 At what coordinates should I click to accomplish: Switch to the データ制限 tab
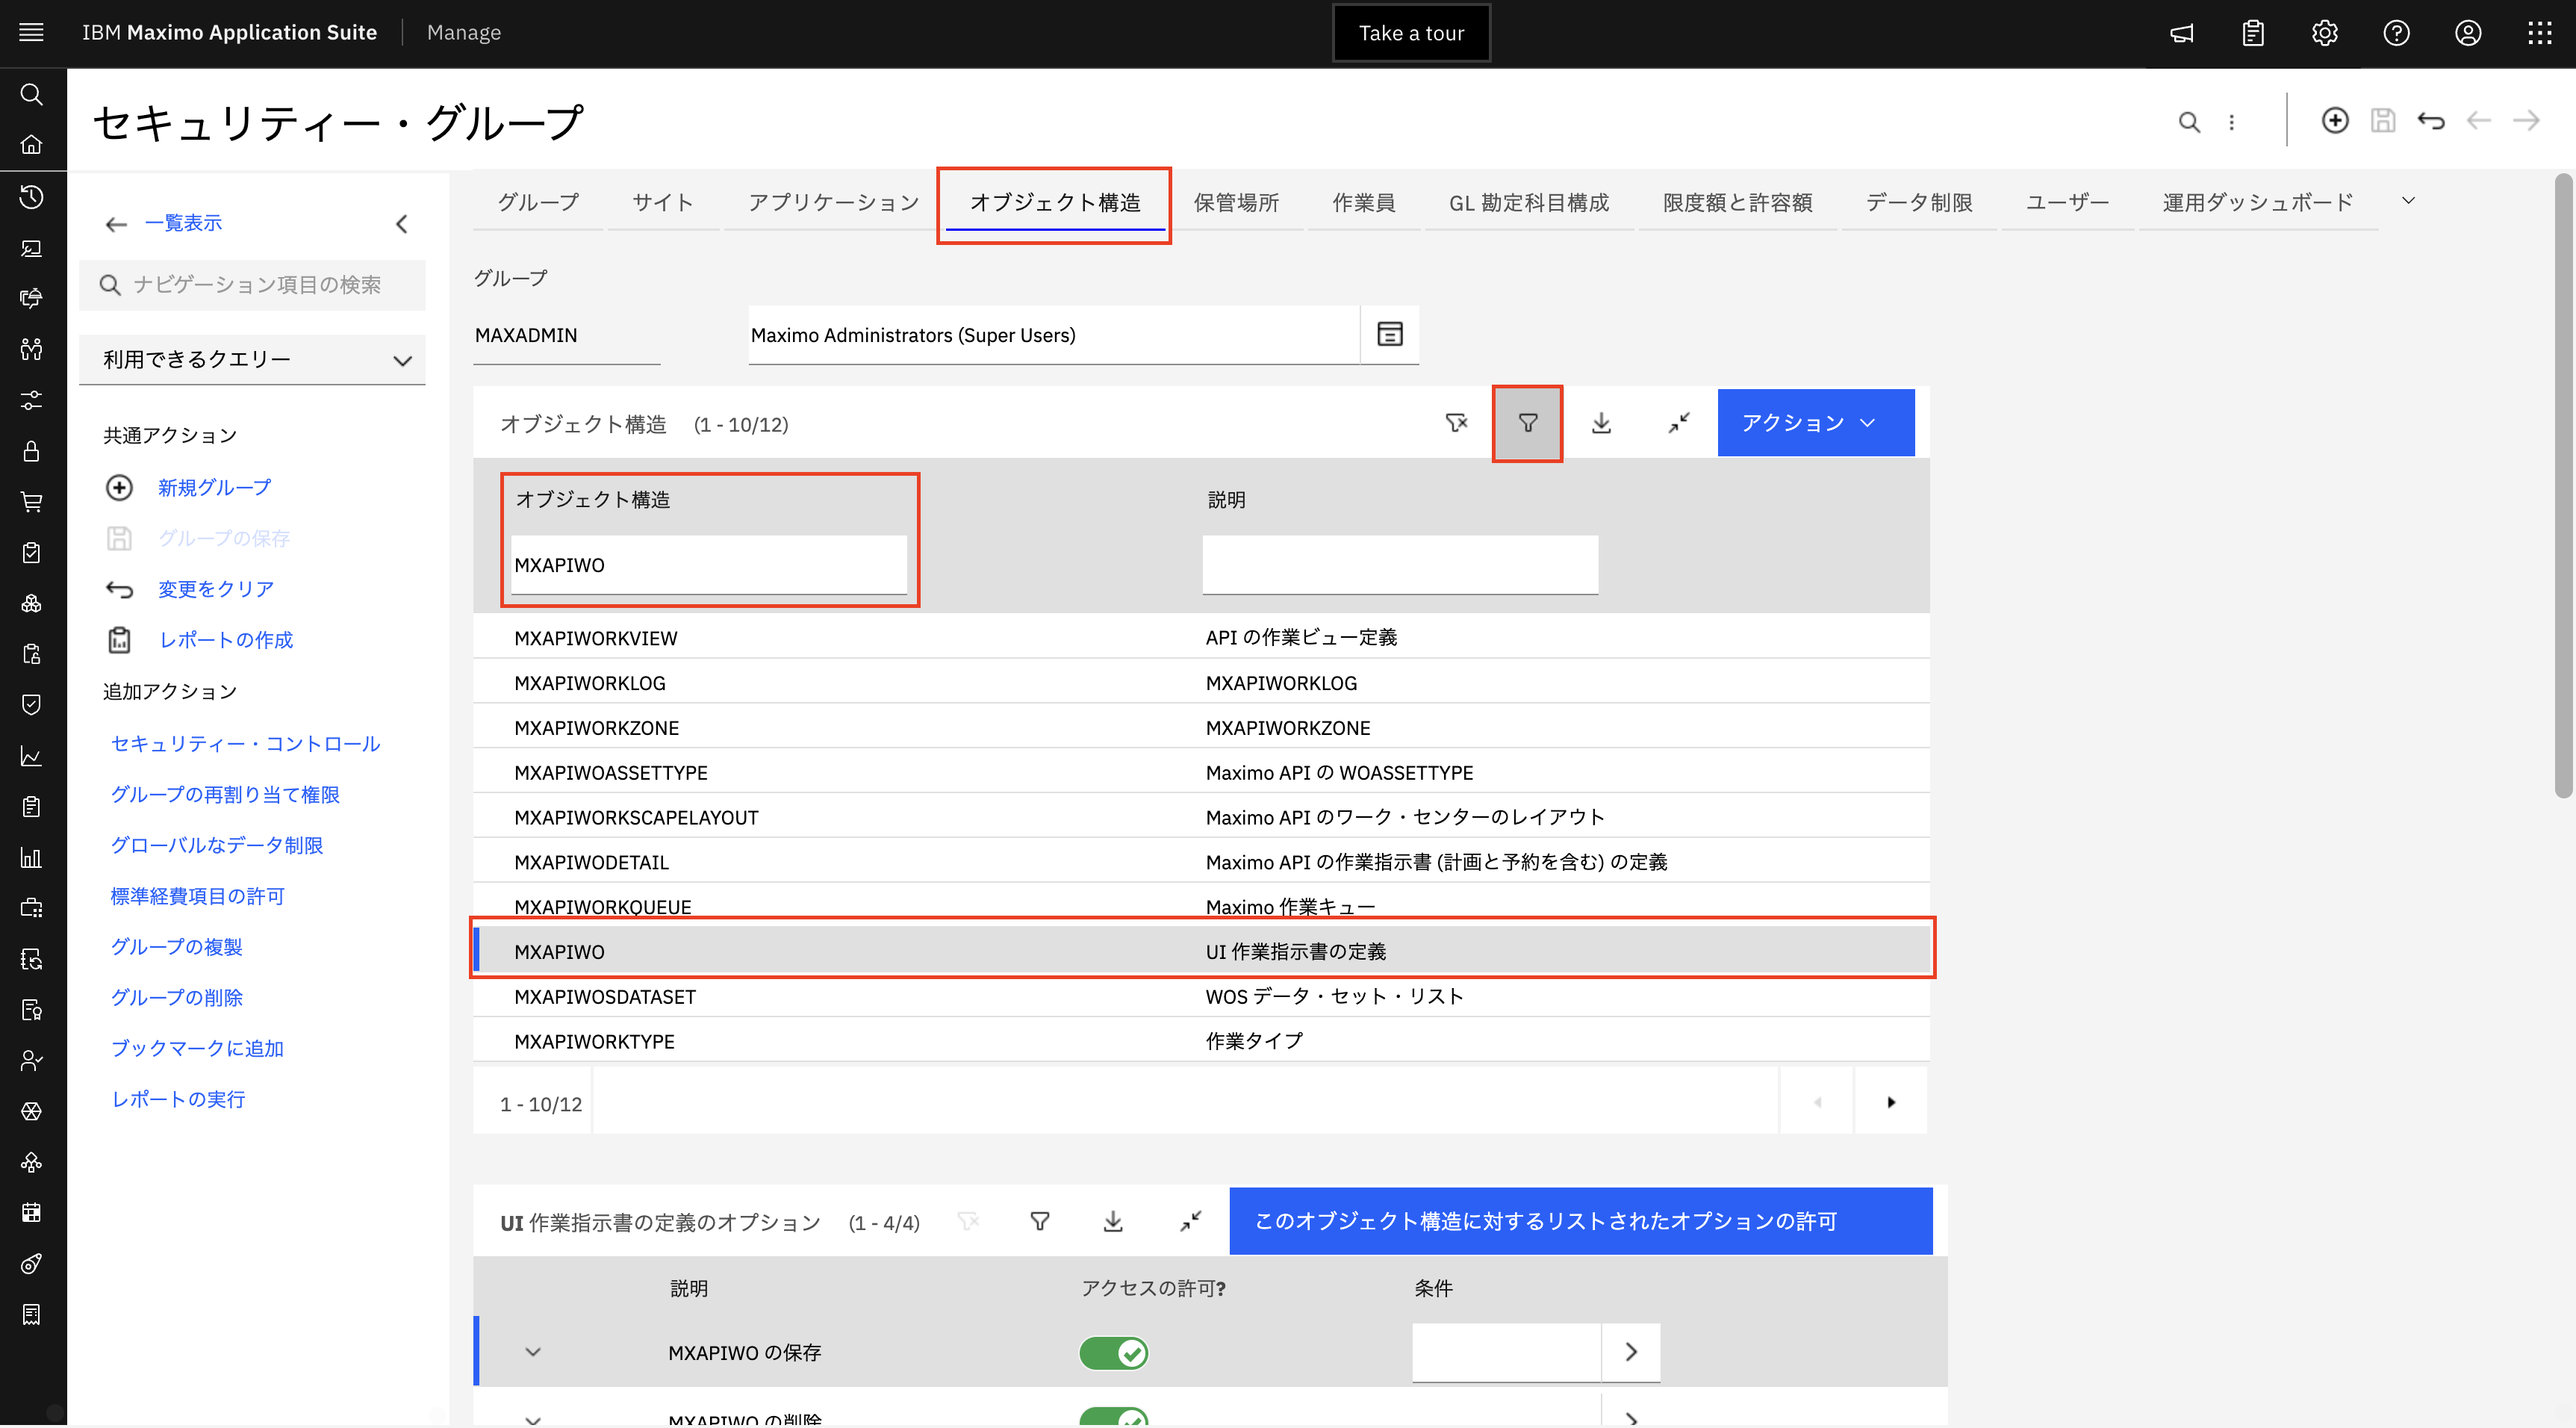coord(1918,203)
